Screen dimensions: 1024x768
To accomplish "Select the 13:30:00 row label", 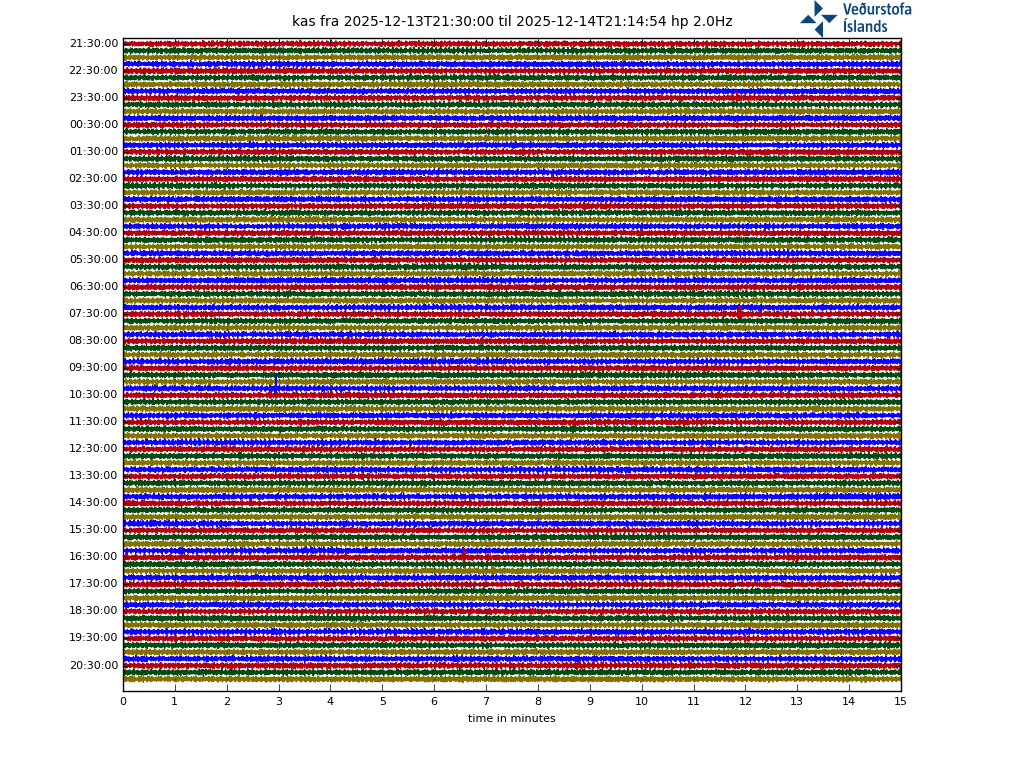I will tap(94, 476).
